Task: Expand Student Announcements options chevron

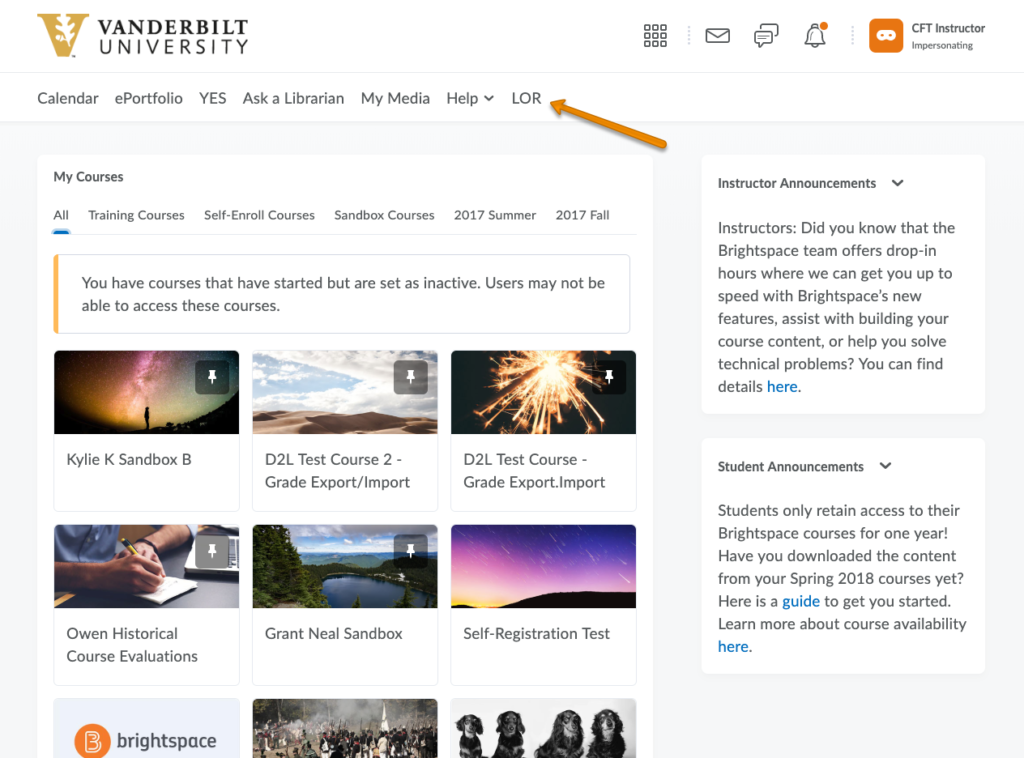Action: (x=885, y=466)
